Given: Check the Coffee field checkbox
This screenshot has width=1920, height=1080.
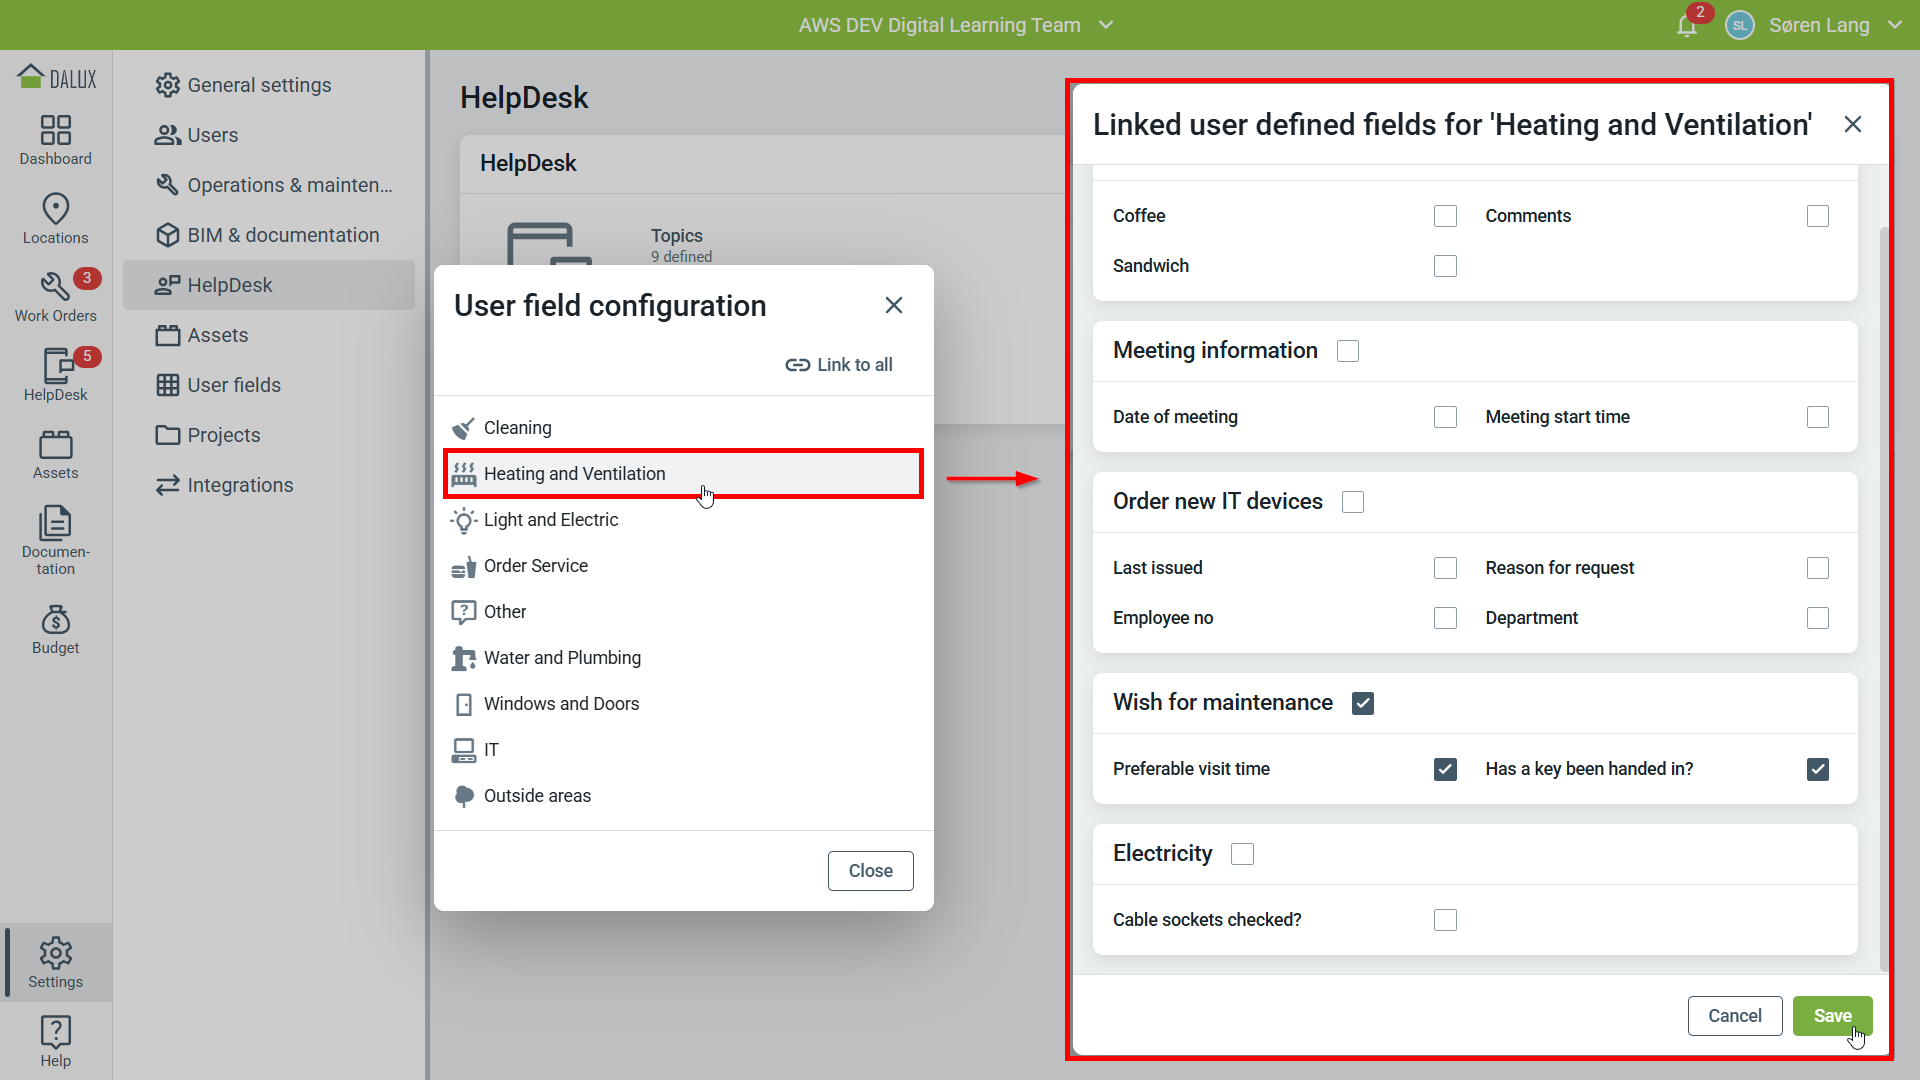Looking at the screenshot, I should (1445, 216).
